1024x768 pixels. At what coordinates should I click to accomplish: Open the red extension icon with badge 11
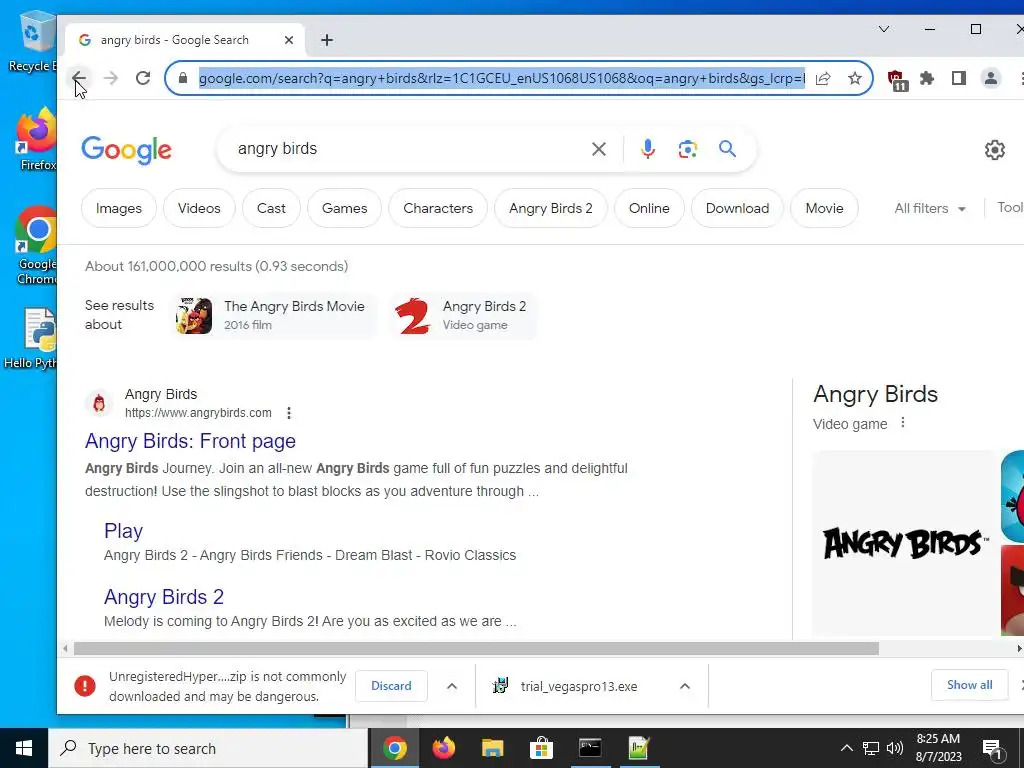point(897,80)
